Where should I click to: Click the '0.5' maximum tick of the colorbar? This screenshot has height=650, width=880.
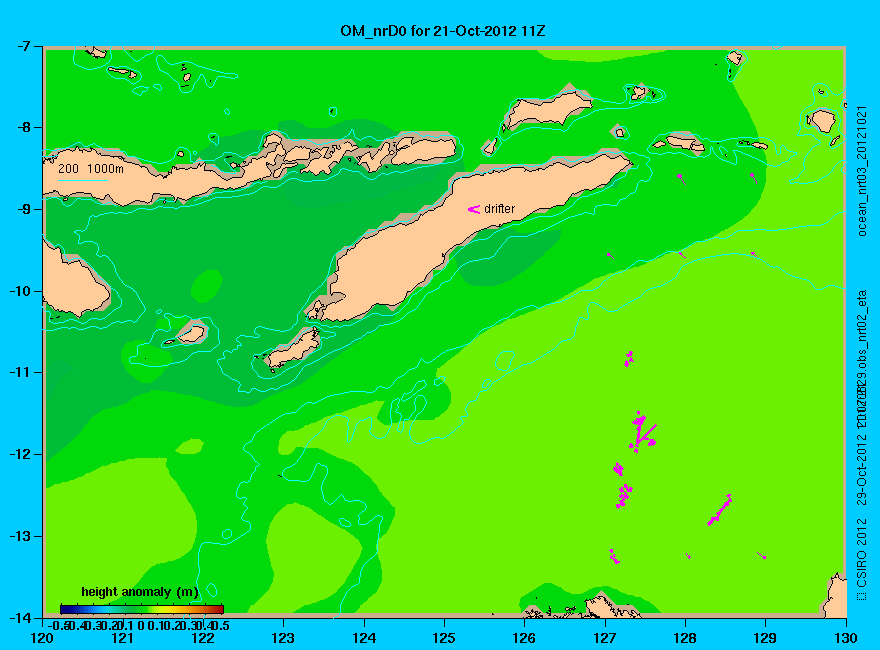[219, 625]
